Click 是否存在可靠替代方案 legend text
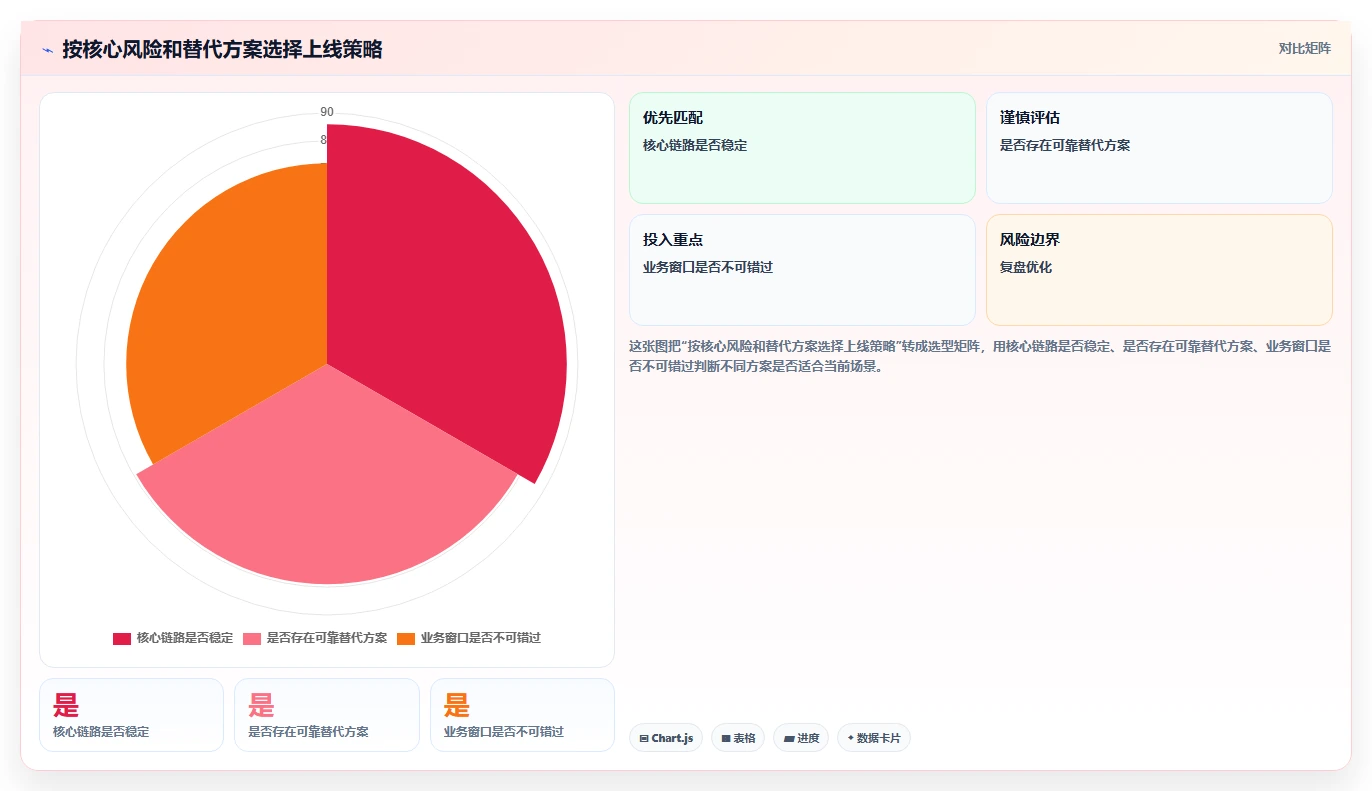The height and width of the screenshot is (791, 1372). (x=327, y=638)
